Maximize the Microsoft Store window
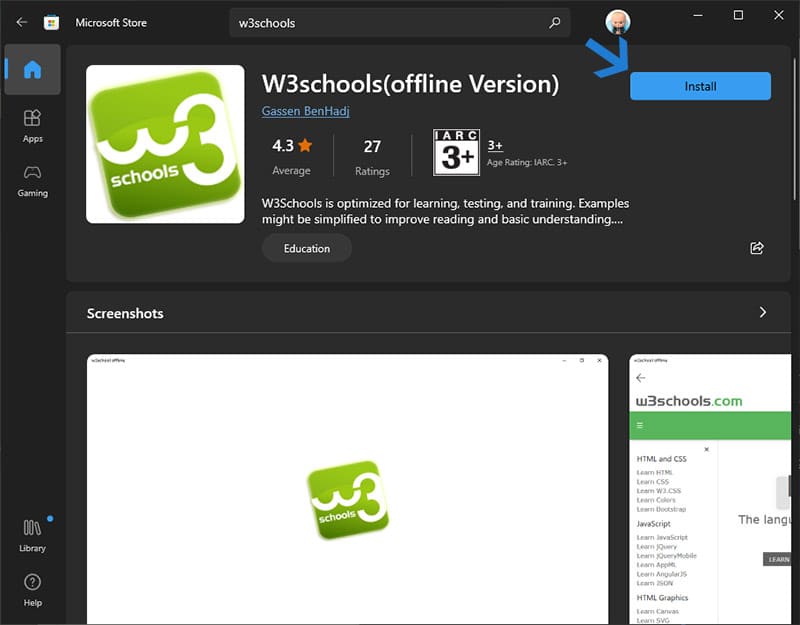The image size is (800, 625). click(x=738, y=15)
